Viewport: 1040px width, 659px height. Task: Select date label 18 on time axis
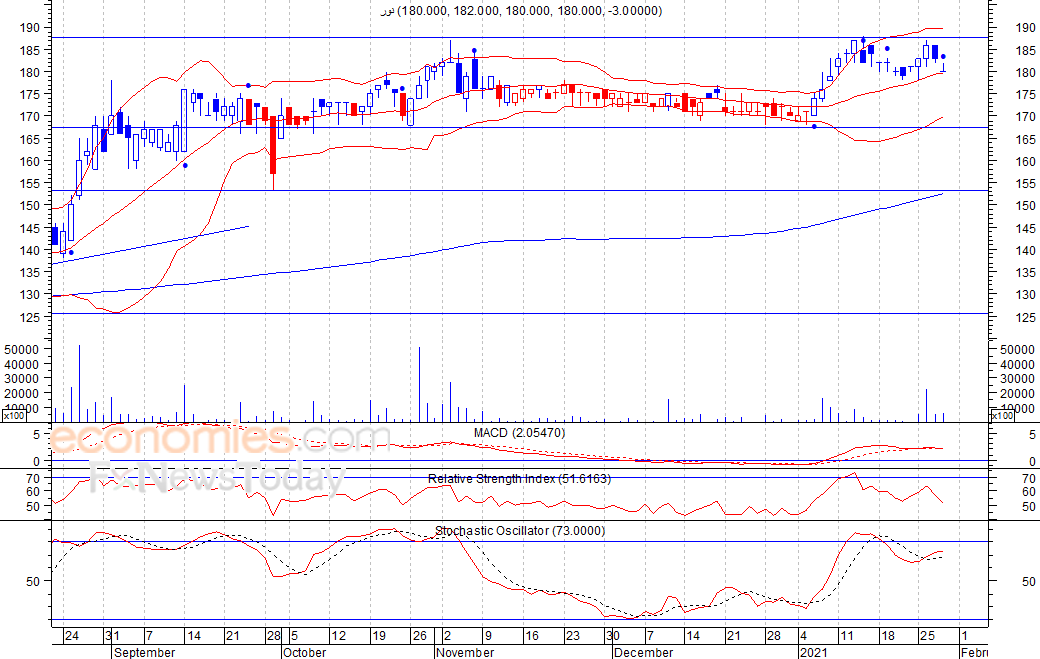(887, 636)
